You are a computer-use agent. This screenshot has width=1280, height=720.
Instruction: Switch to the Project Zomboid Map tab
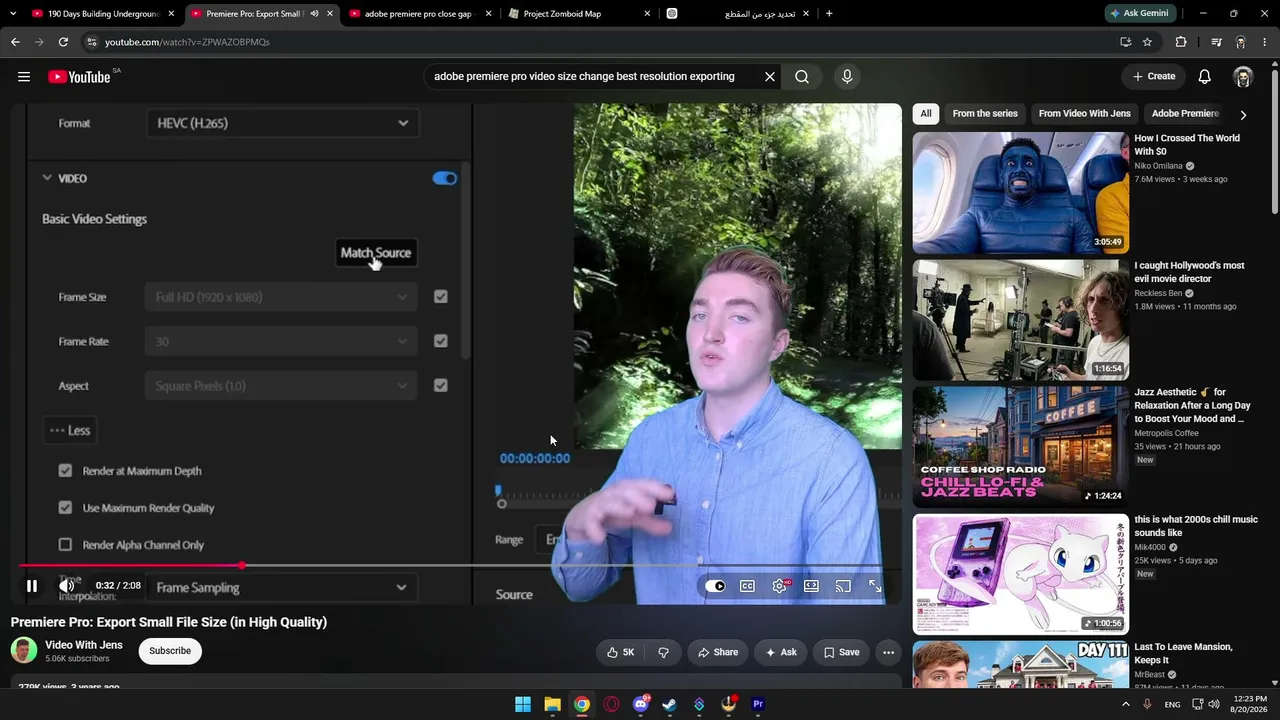[577, 14]
